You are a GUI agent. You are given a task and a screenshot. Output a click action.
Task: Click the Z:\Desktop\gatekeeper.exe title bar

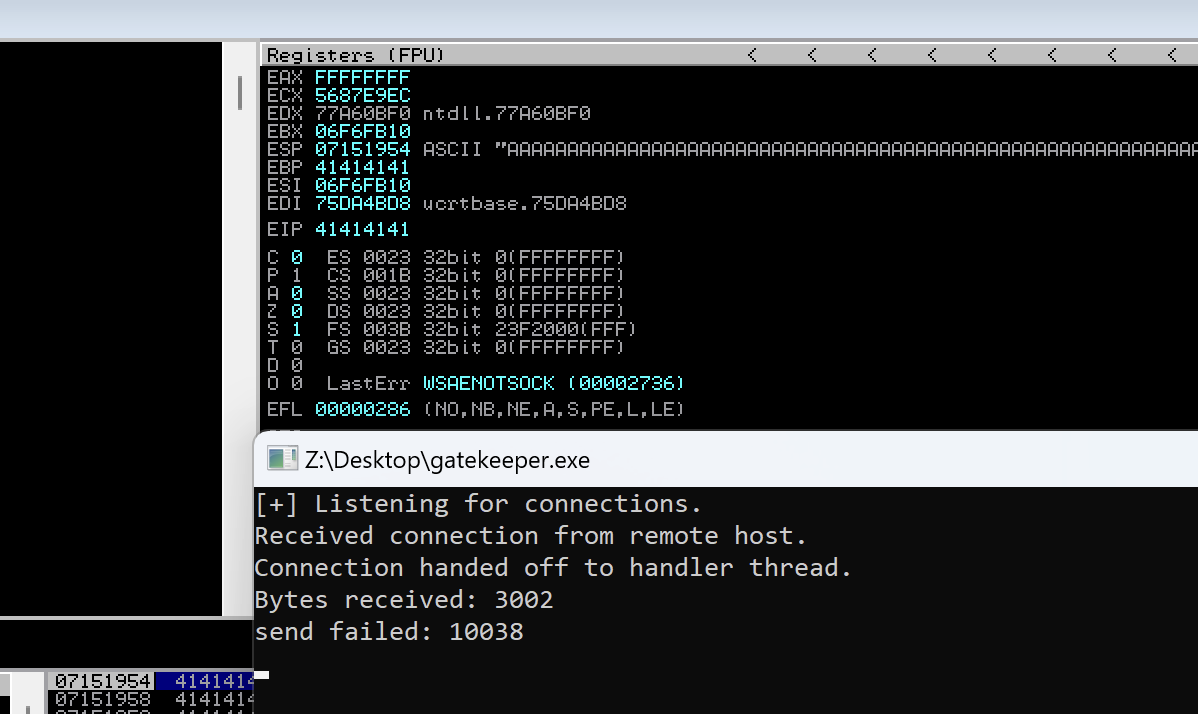[x=700, y=459]
